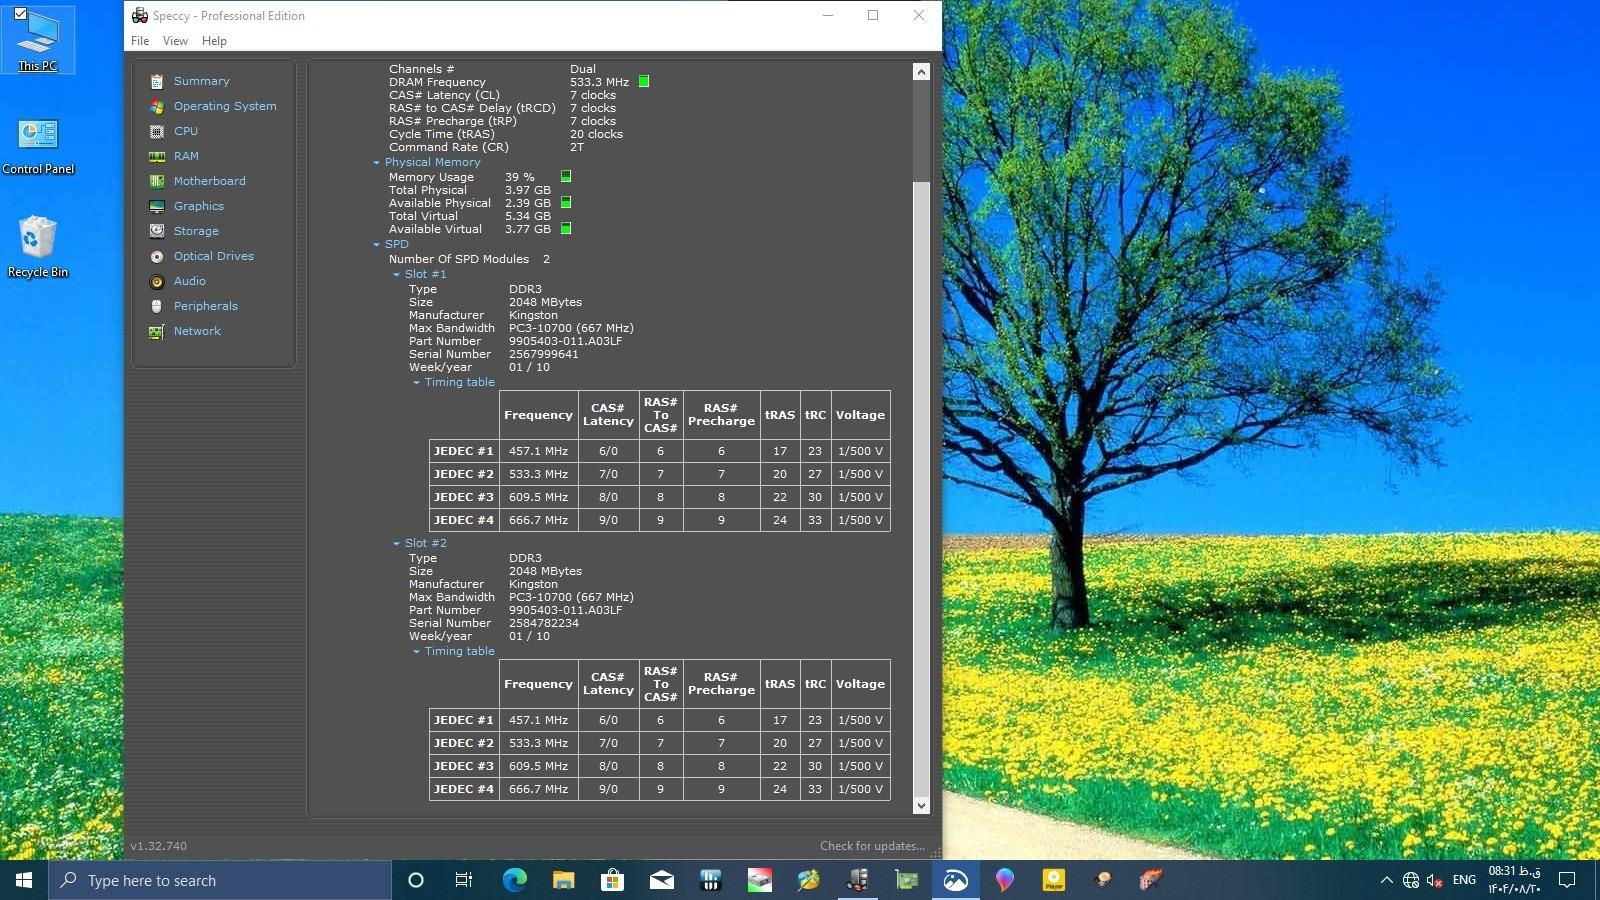Toggle the This PC desktop checkbox

(20, 14)
